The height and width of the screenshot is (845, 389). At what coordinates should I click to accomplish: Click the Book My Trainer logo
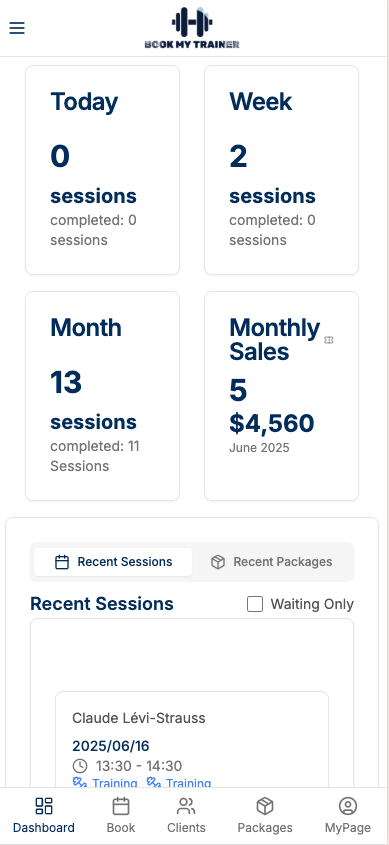coord(192,28)
